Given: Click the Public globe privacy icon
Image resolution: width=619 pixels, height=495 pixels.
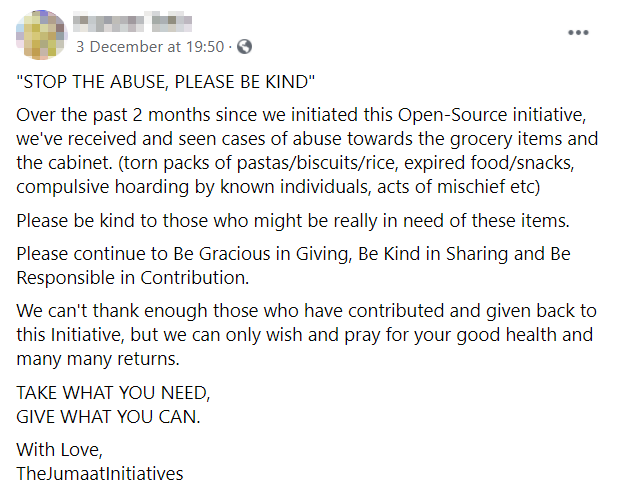Looking at the screenshot, I should pyautogui.click(x=245, y=46).
